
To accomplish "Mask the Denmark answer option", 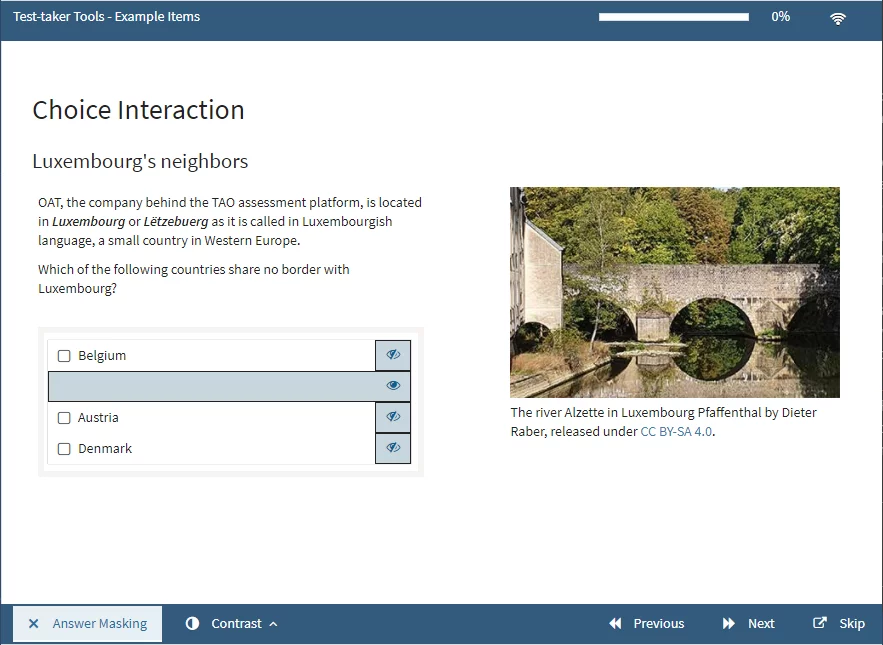I will [393, 448].
